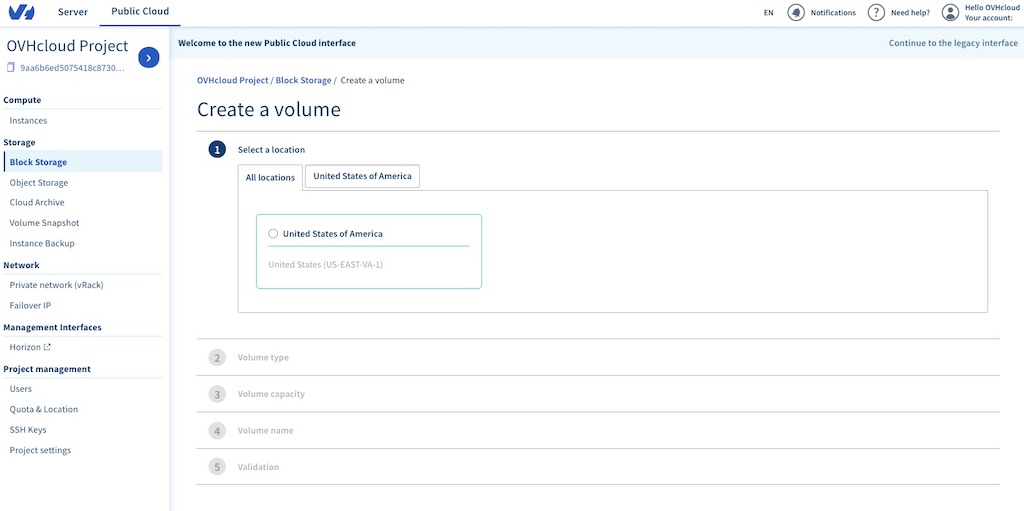Viewport: 1024px width, 511px height.
Task: Click the Block Storage breadcrumb link
Action: tap(303, 80)
